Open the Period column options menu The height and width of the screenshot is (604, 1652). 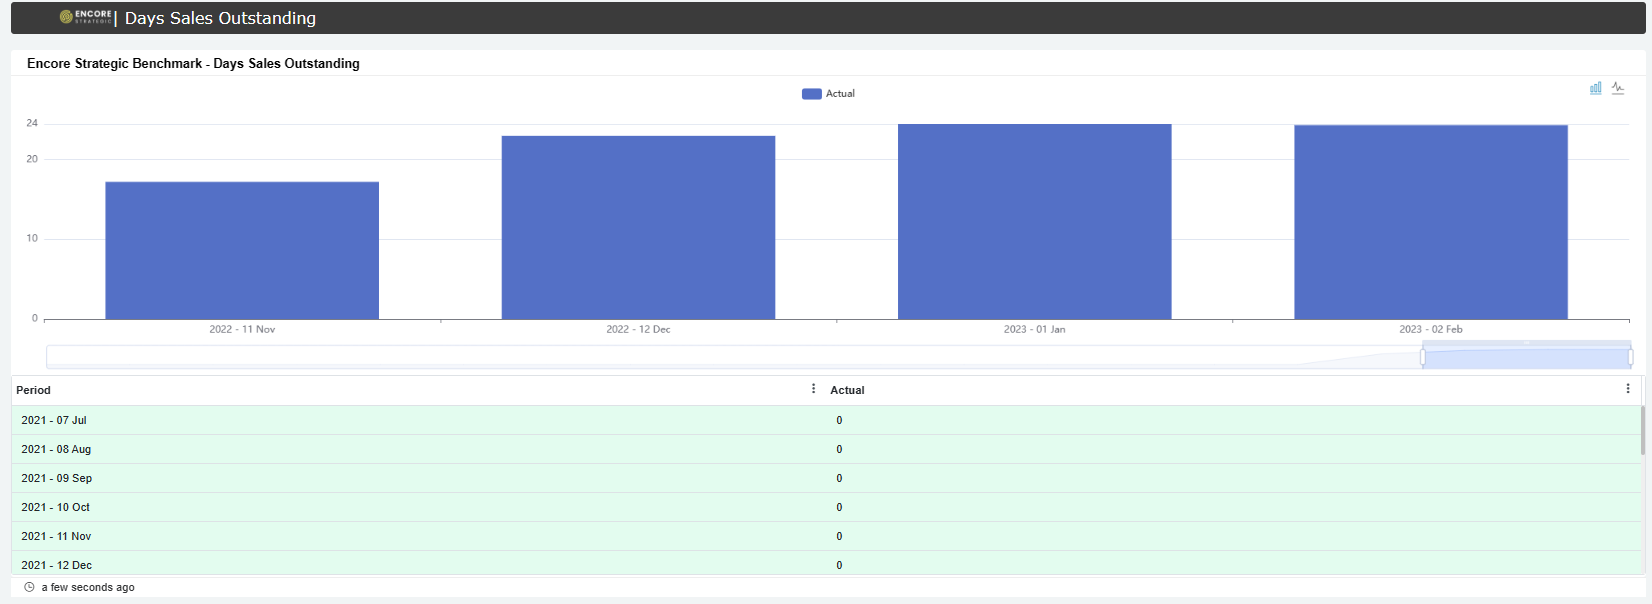(813, 389)
